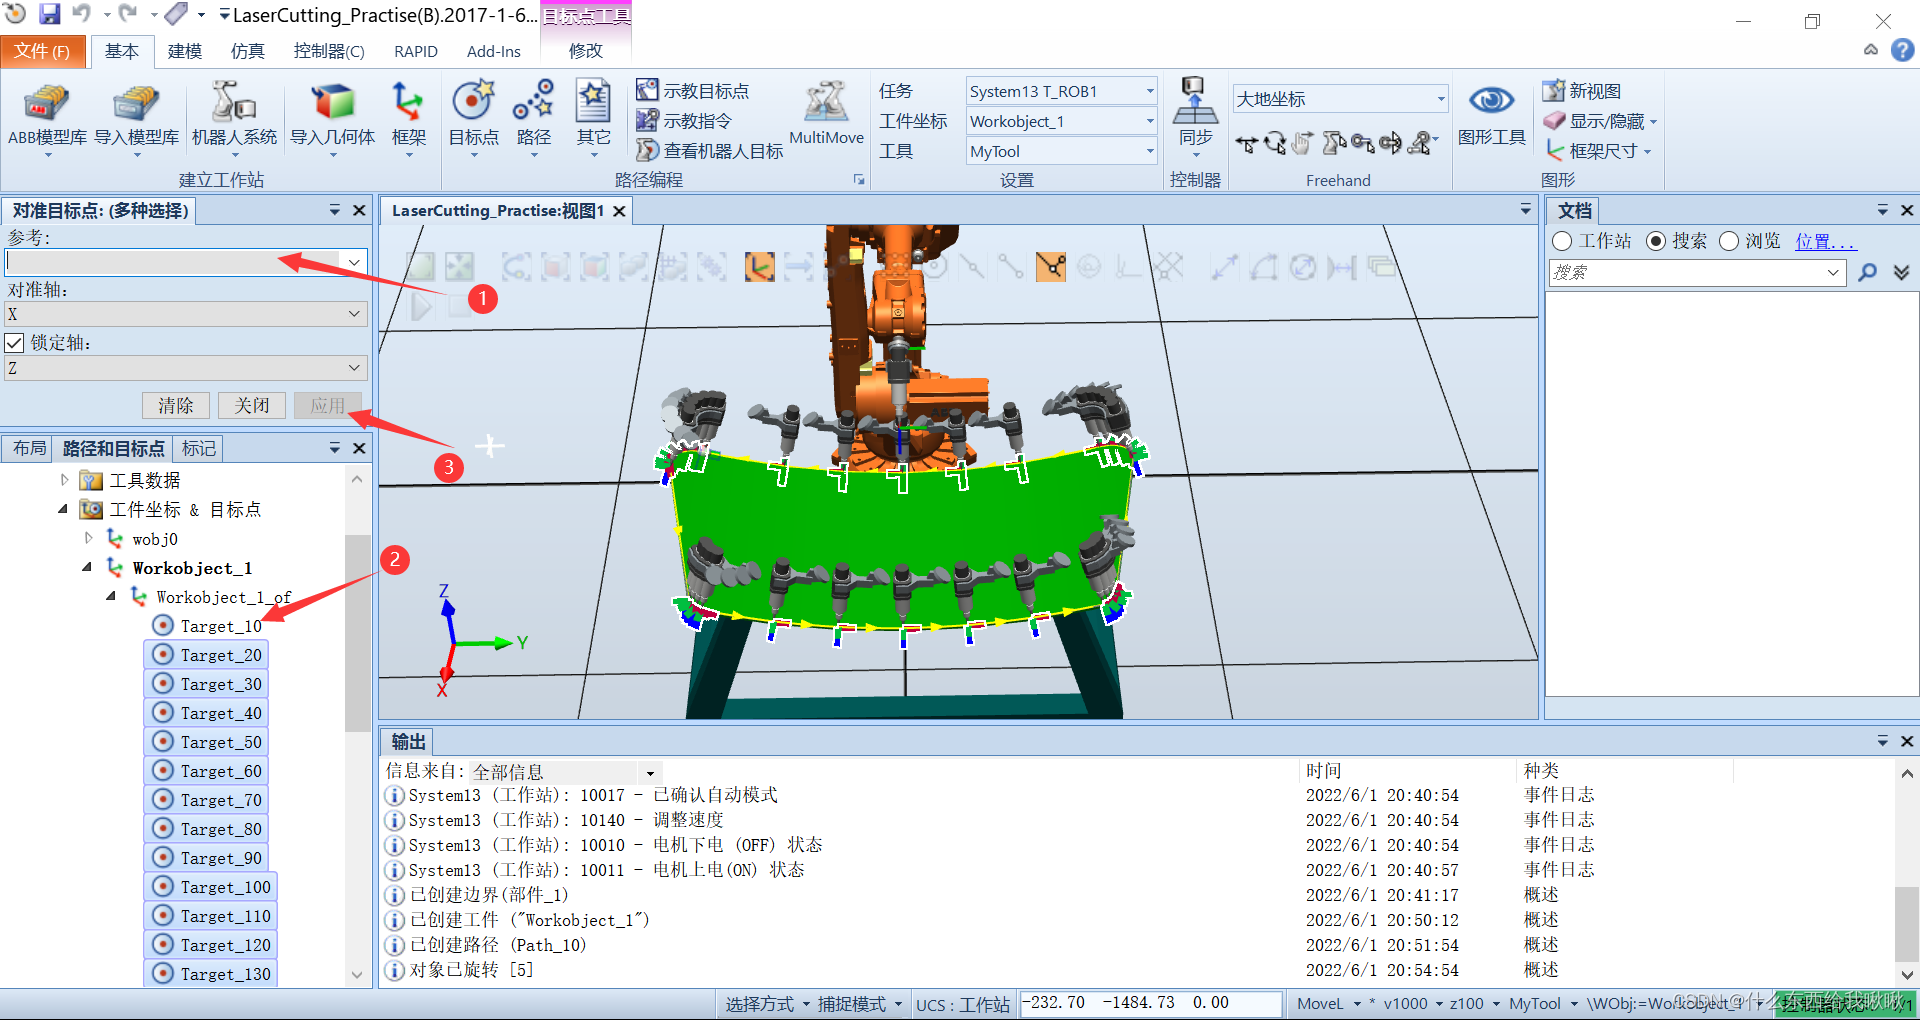Click the search magnifier in 文档 panel
Image resolution: width=1920 pixels, height=1020 pixels.
point(1867,272)
